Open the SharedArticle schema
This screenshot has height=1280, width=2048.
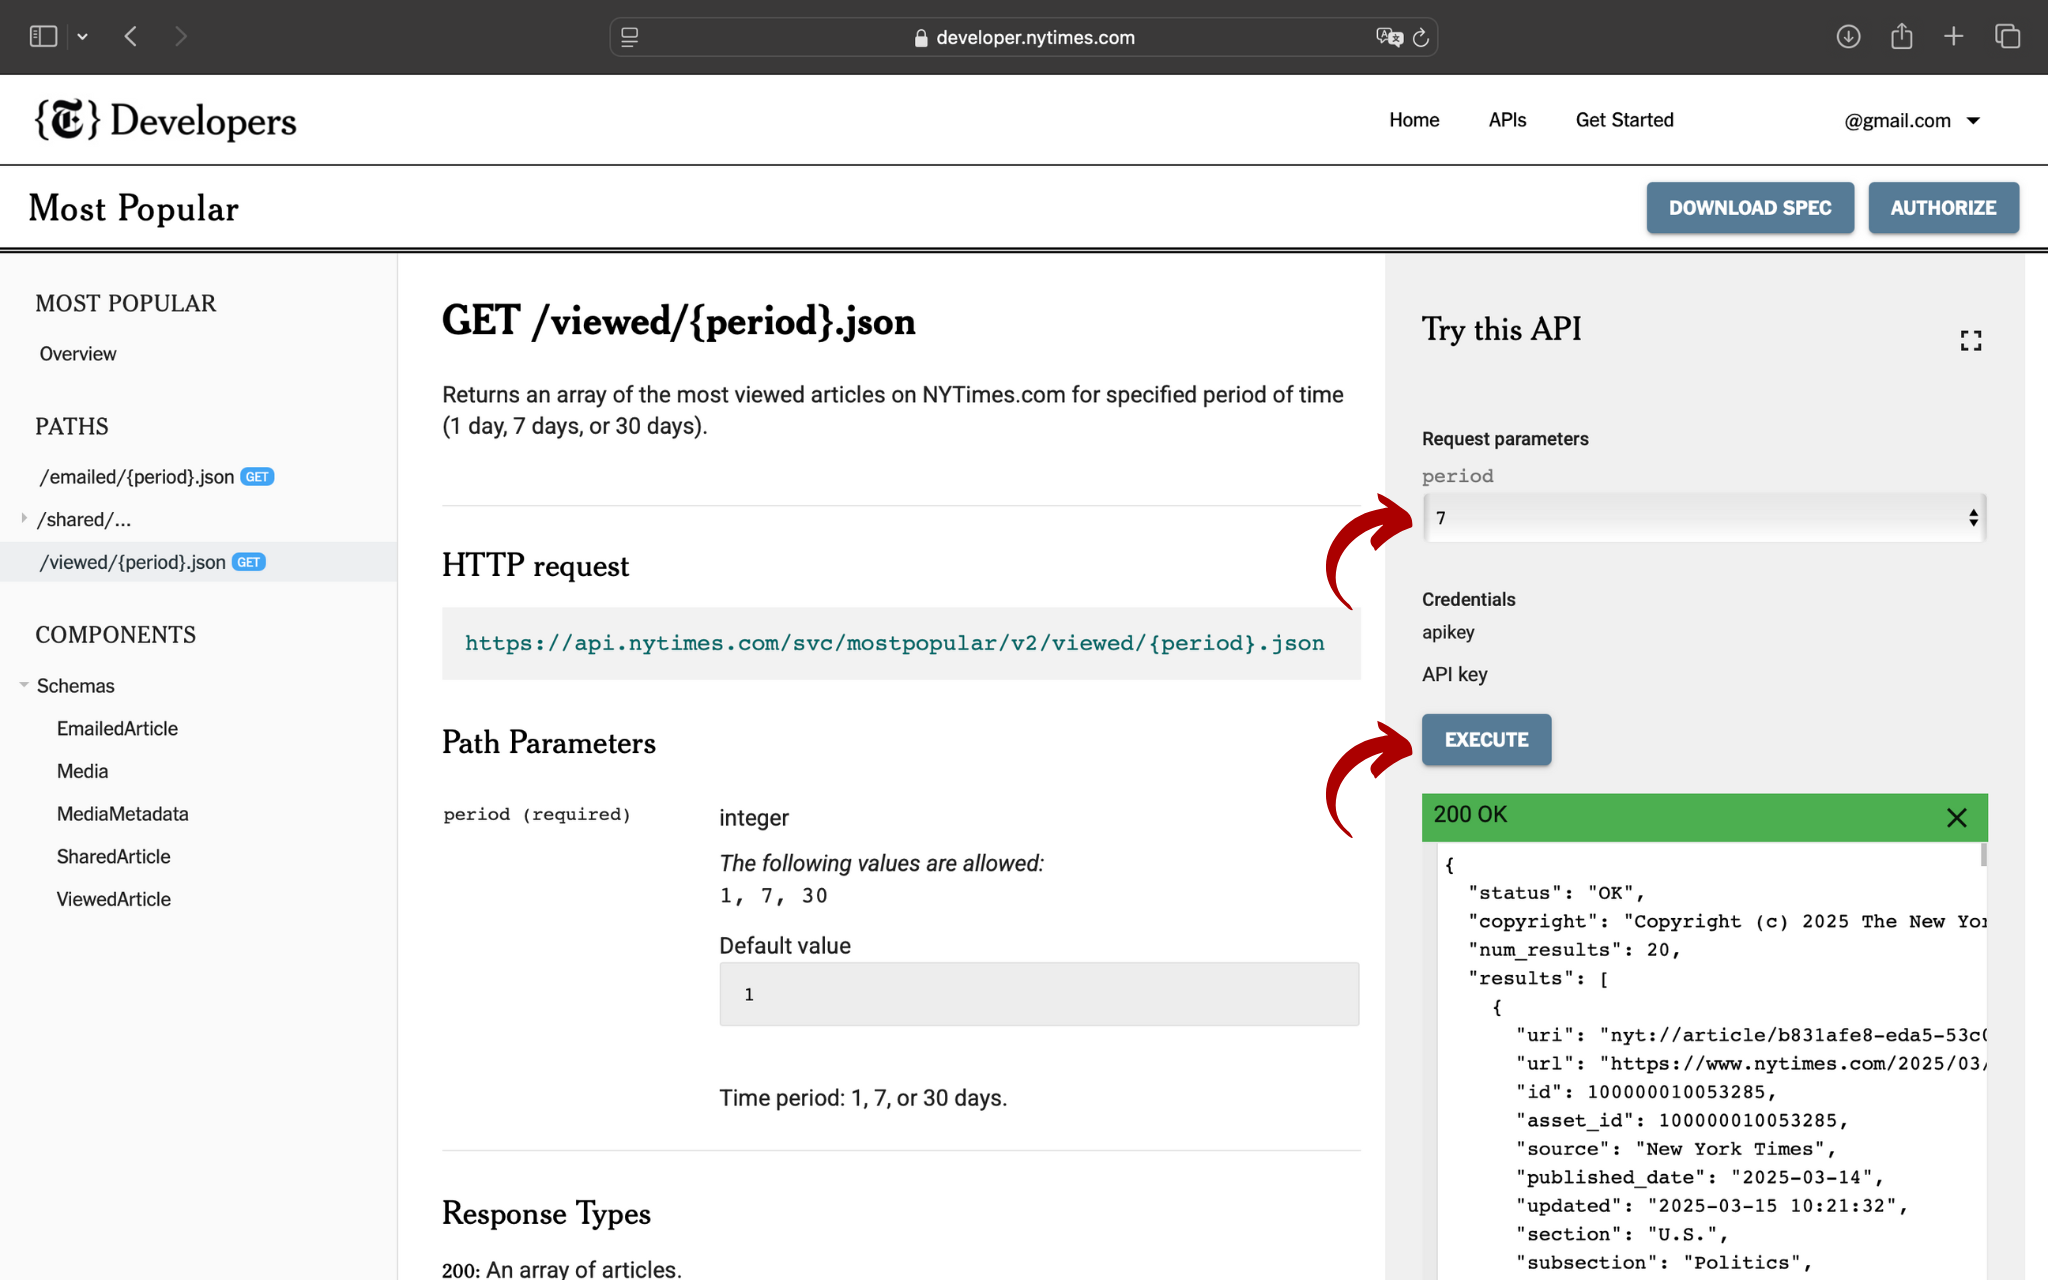(113, 857)
